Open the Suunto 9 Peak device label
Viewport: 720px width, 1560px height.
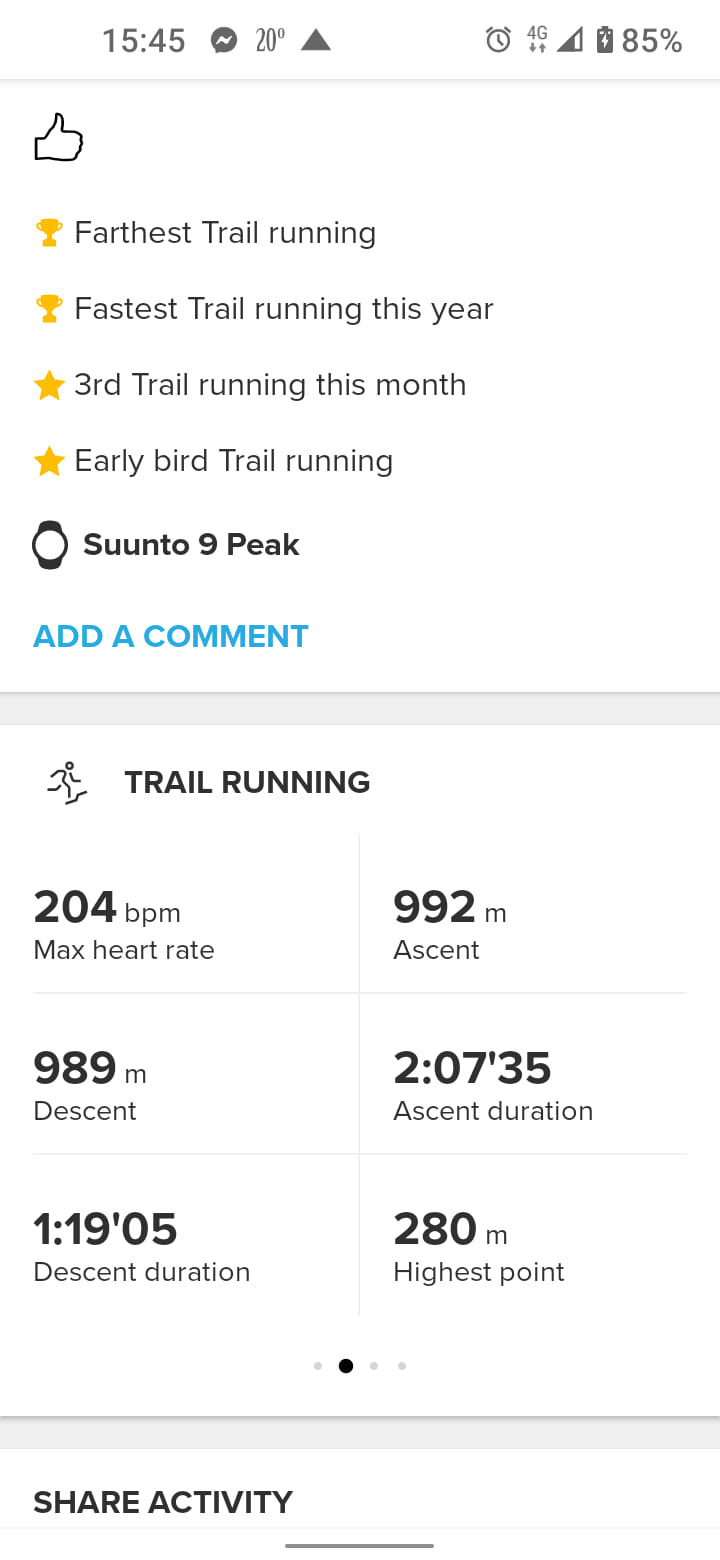(x=191, y=545)
